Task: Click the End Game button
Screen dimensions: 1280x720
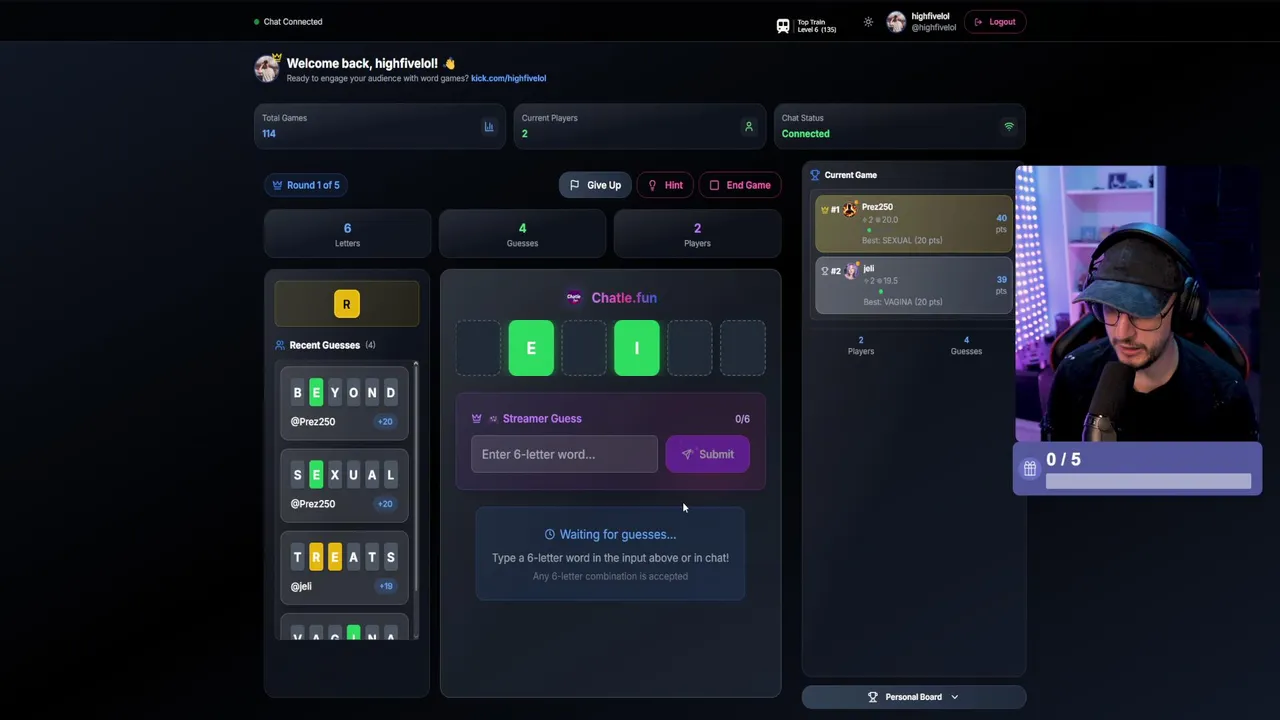Action: click(740, 185)
